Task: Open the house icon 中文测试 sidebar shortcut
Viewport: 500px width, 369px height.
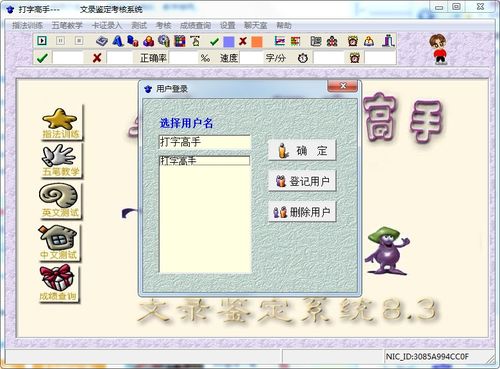Action: (x=59, y=242)
